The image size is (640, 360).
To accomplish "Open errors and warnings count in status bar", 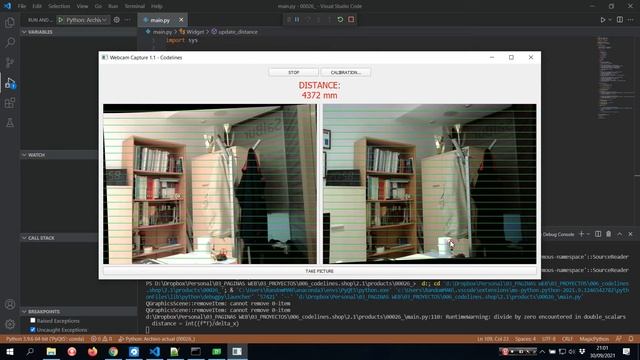I will (101, 339).
